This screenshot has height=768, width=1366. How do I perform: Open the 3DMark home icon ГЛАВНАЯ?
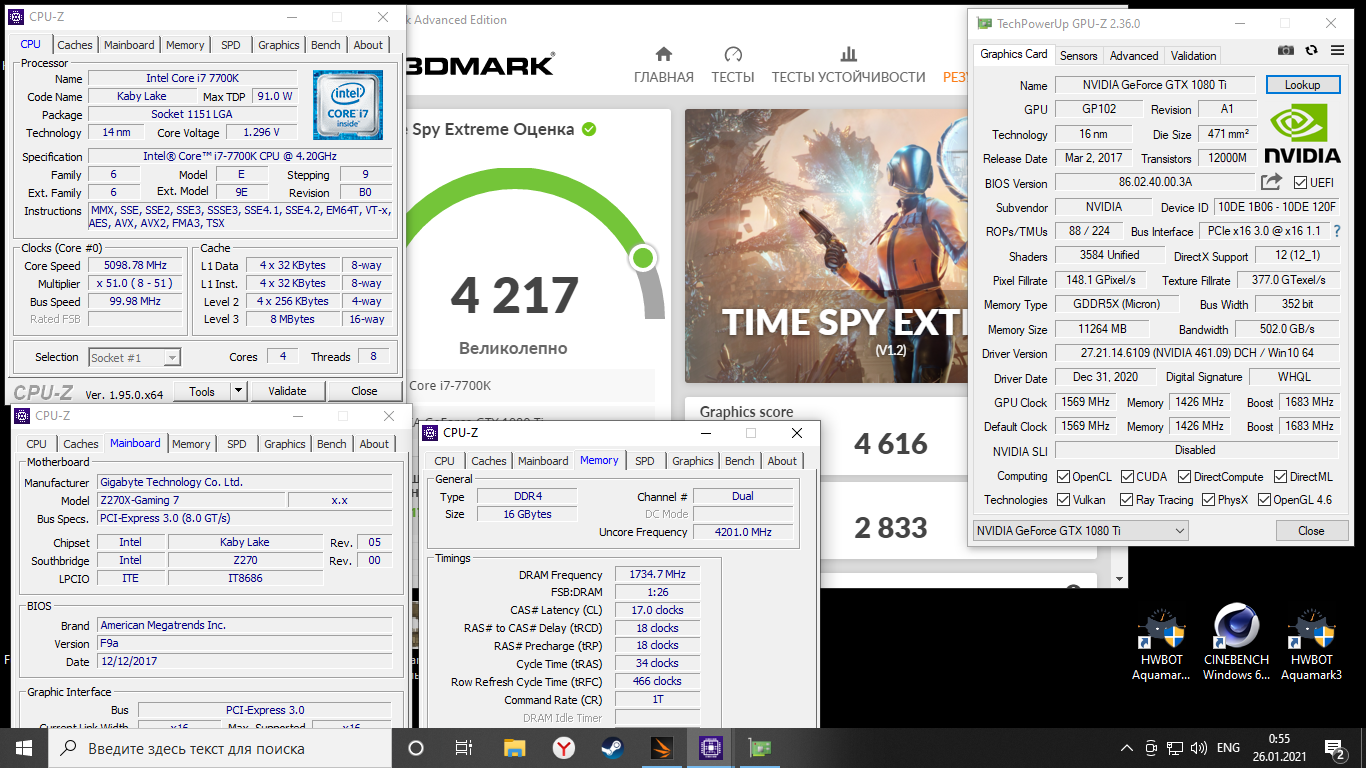coord(663,54)
